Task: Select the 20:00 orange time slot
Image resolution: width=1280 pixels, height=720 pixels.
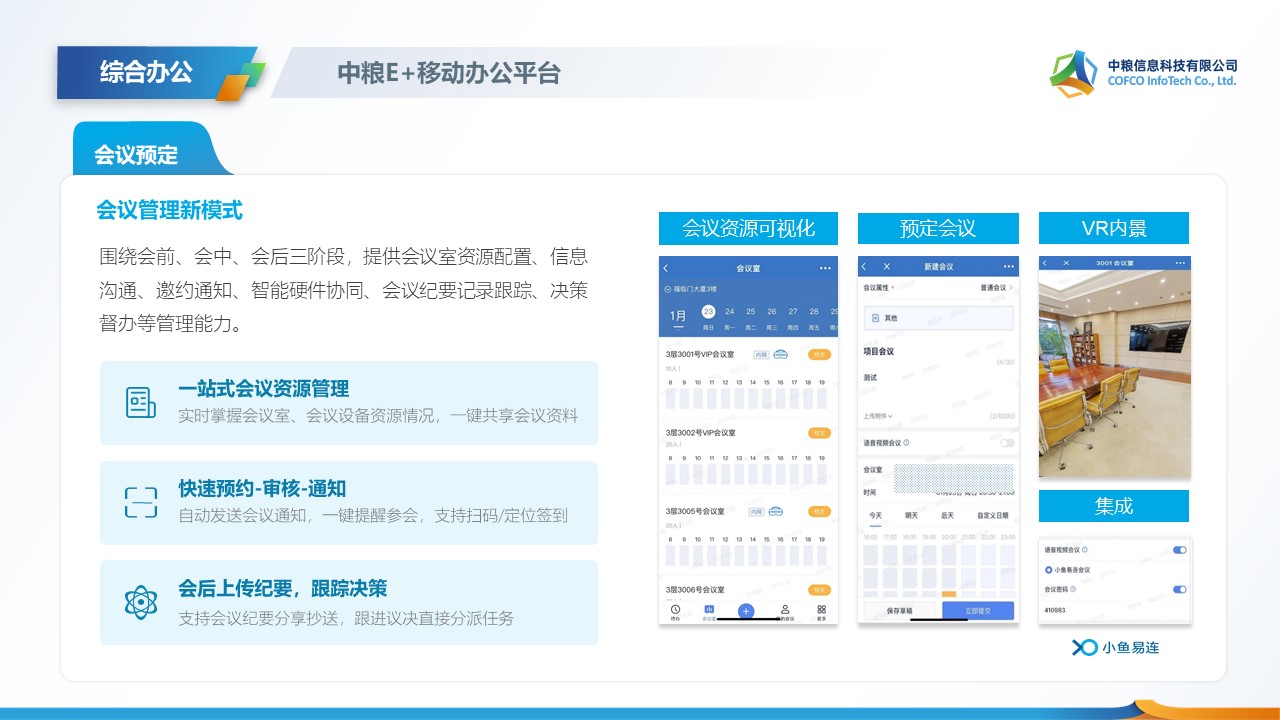Action: point(948,595)
